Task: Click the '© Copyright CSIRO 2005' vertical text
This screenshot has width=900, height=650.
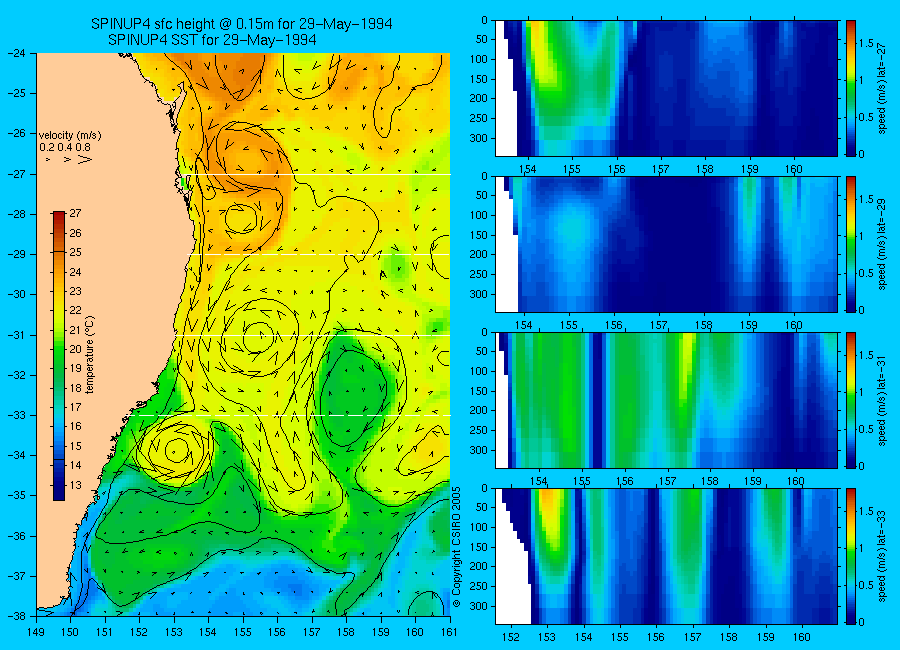Action: pos(457,547)
